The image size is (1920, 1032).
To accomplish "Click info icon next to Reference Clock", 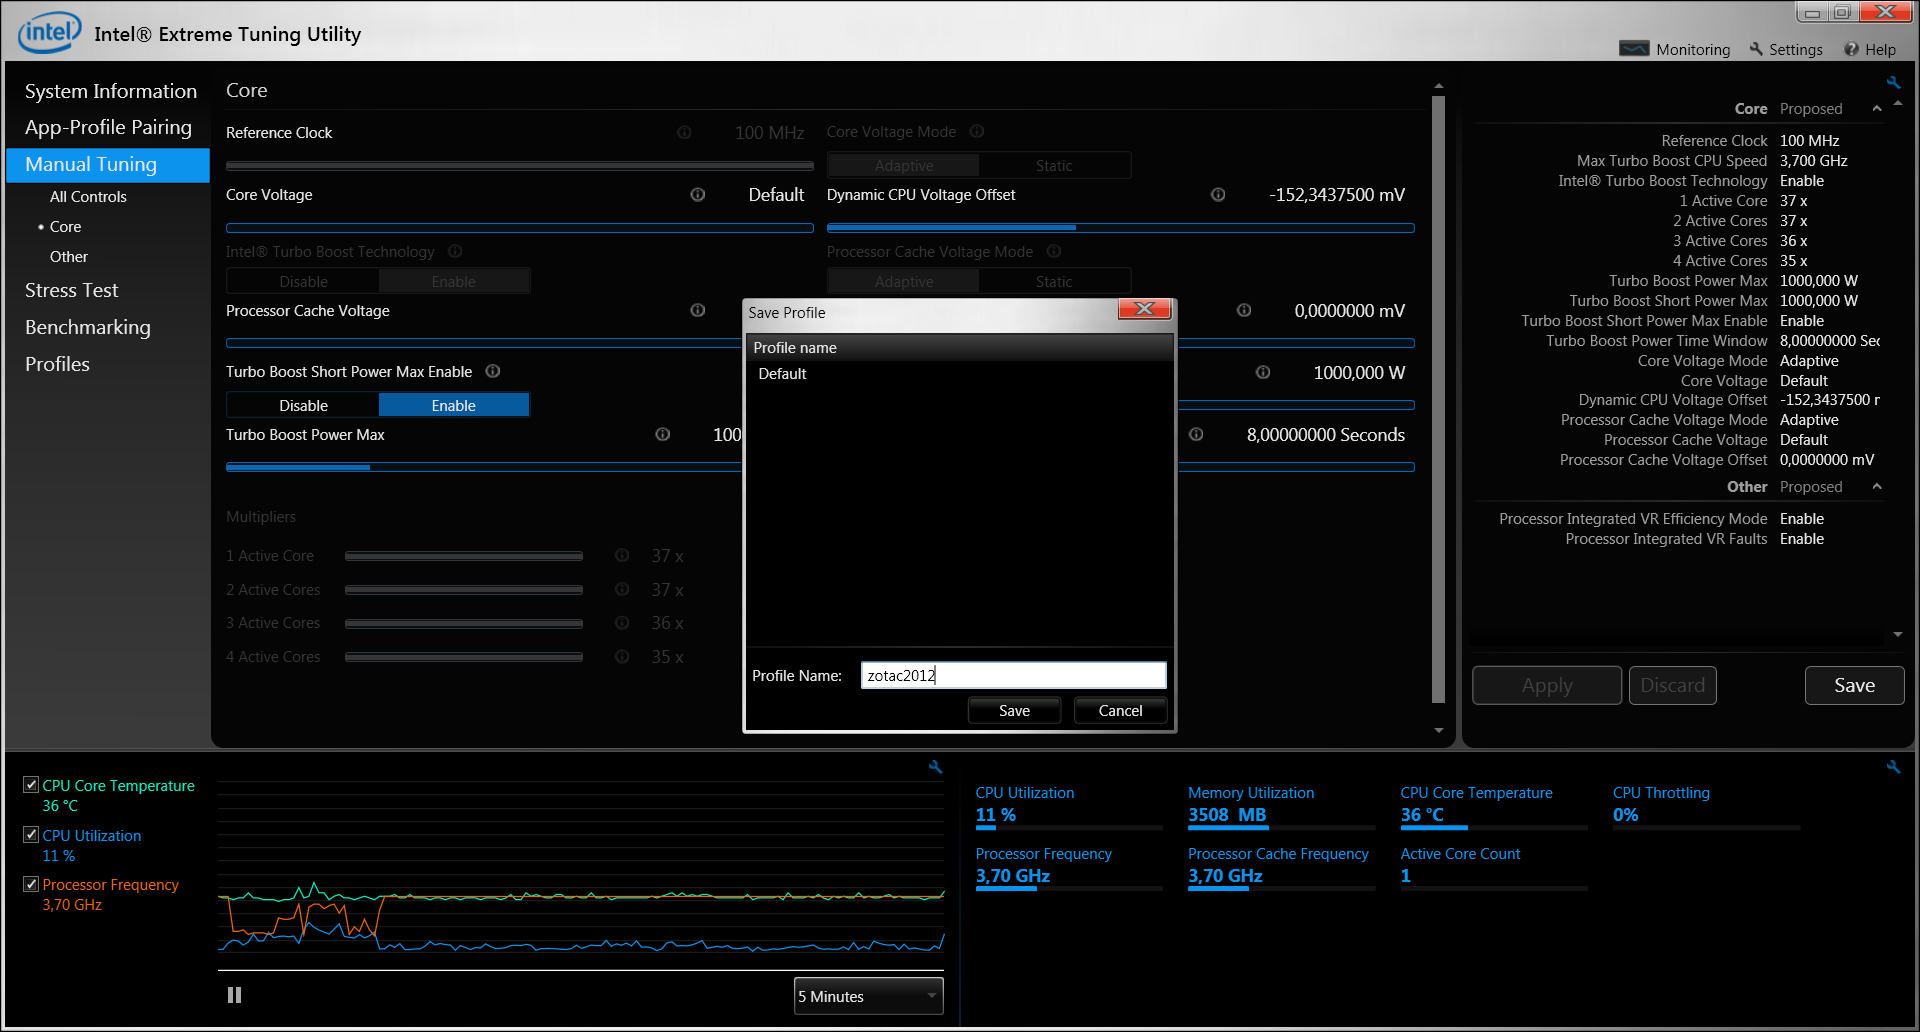I will point(684,132).
